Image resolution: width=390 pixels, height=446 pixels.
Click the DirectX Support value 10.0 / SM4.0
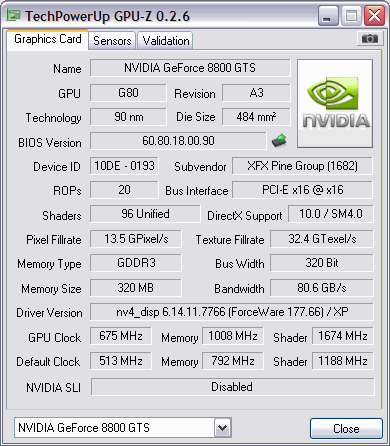tap(331, 214)
